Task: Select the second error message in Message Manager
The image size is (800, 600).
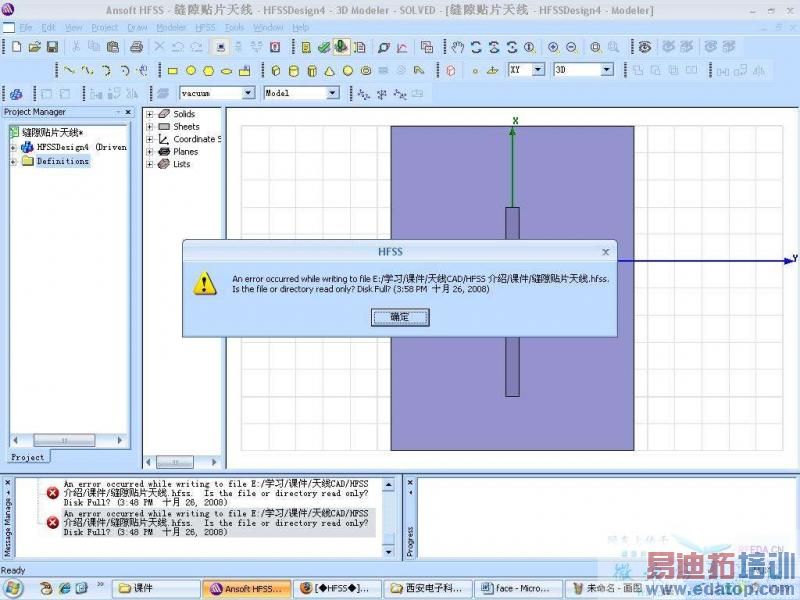Action: tap(216, 522)
